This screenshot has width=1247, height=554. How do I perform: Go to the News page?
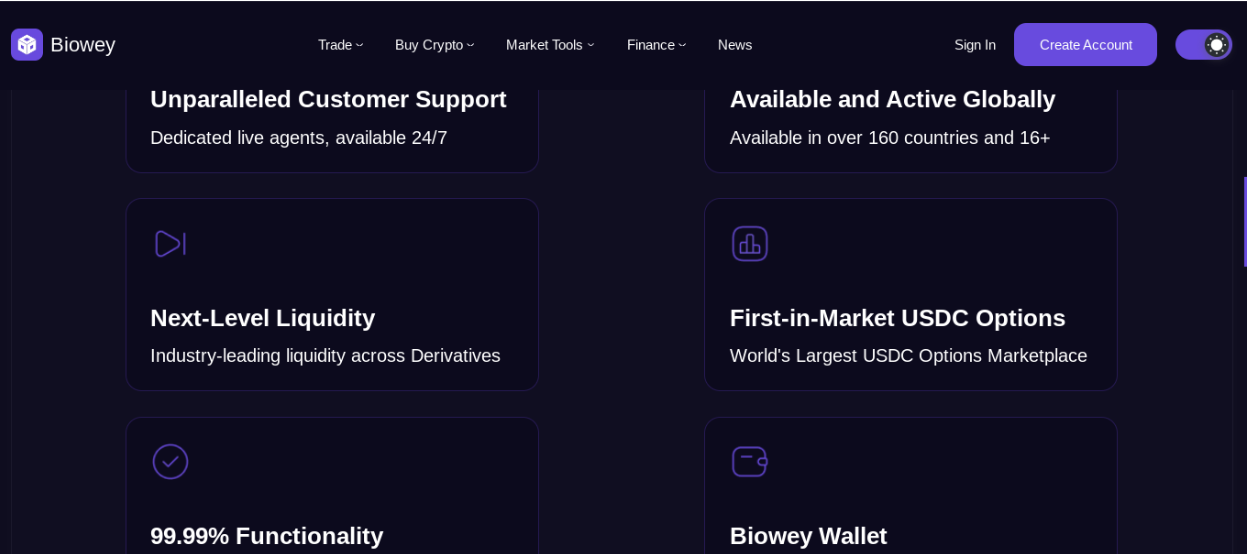pyautogui.click(x=734, y=45)
